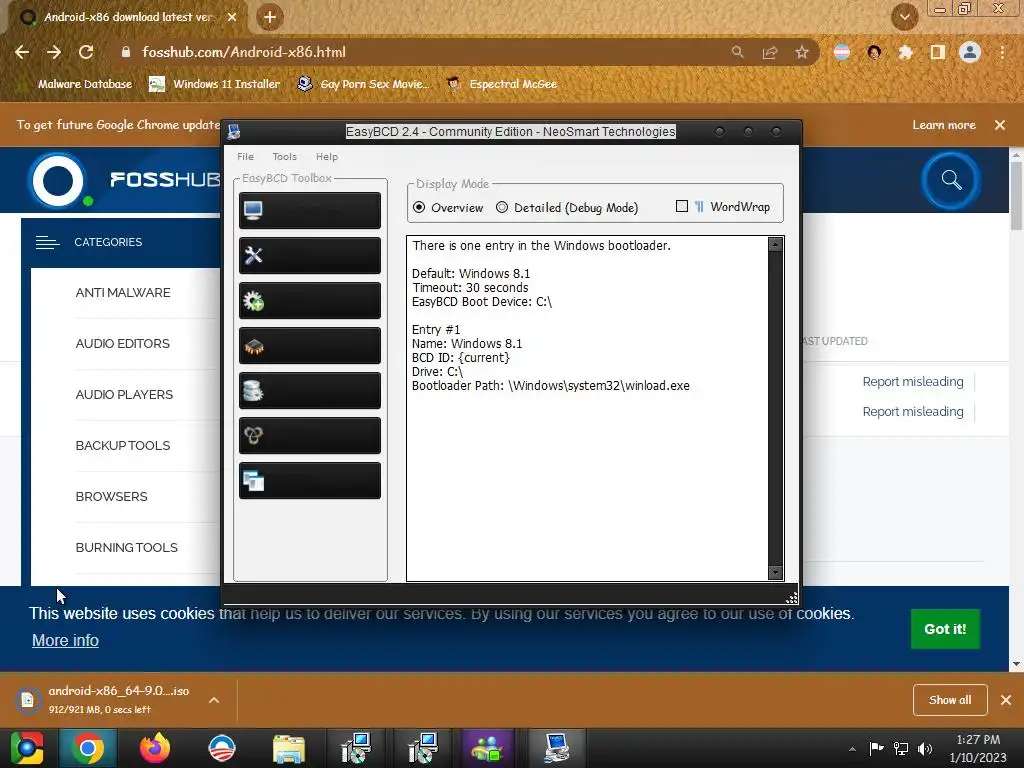Open Add New Entry via the gear-plus button
The image size is (1024, 768).
[x=310, y=300]
